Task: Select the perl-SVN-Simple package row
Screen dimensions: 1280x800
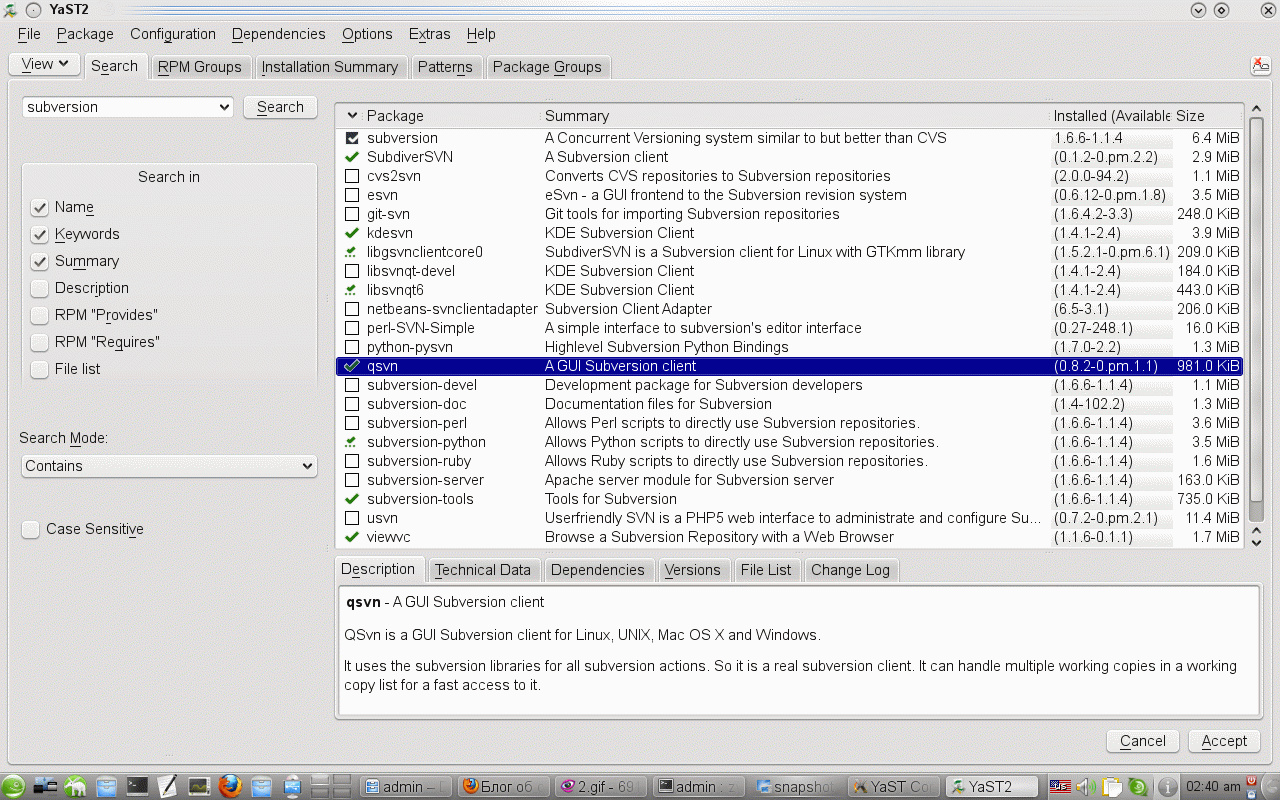Action: pos(789,328)
